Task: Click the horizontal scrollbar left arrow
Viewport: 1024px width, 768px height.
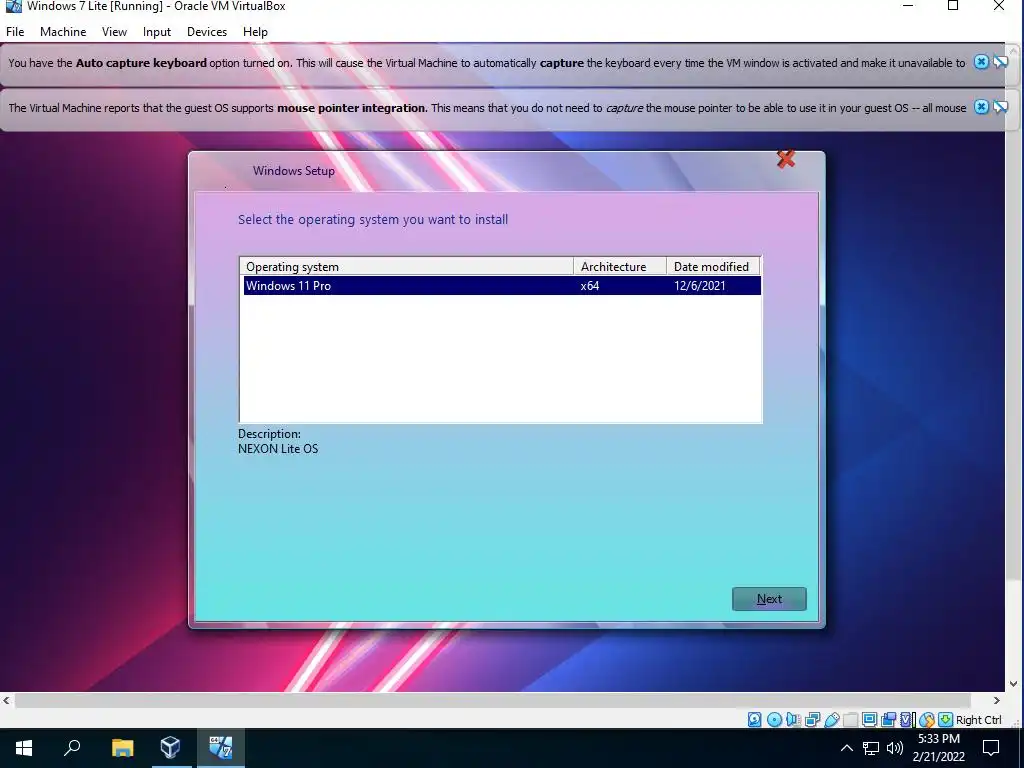Action: [x=7, y=700]
